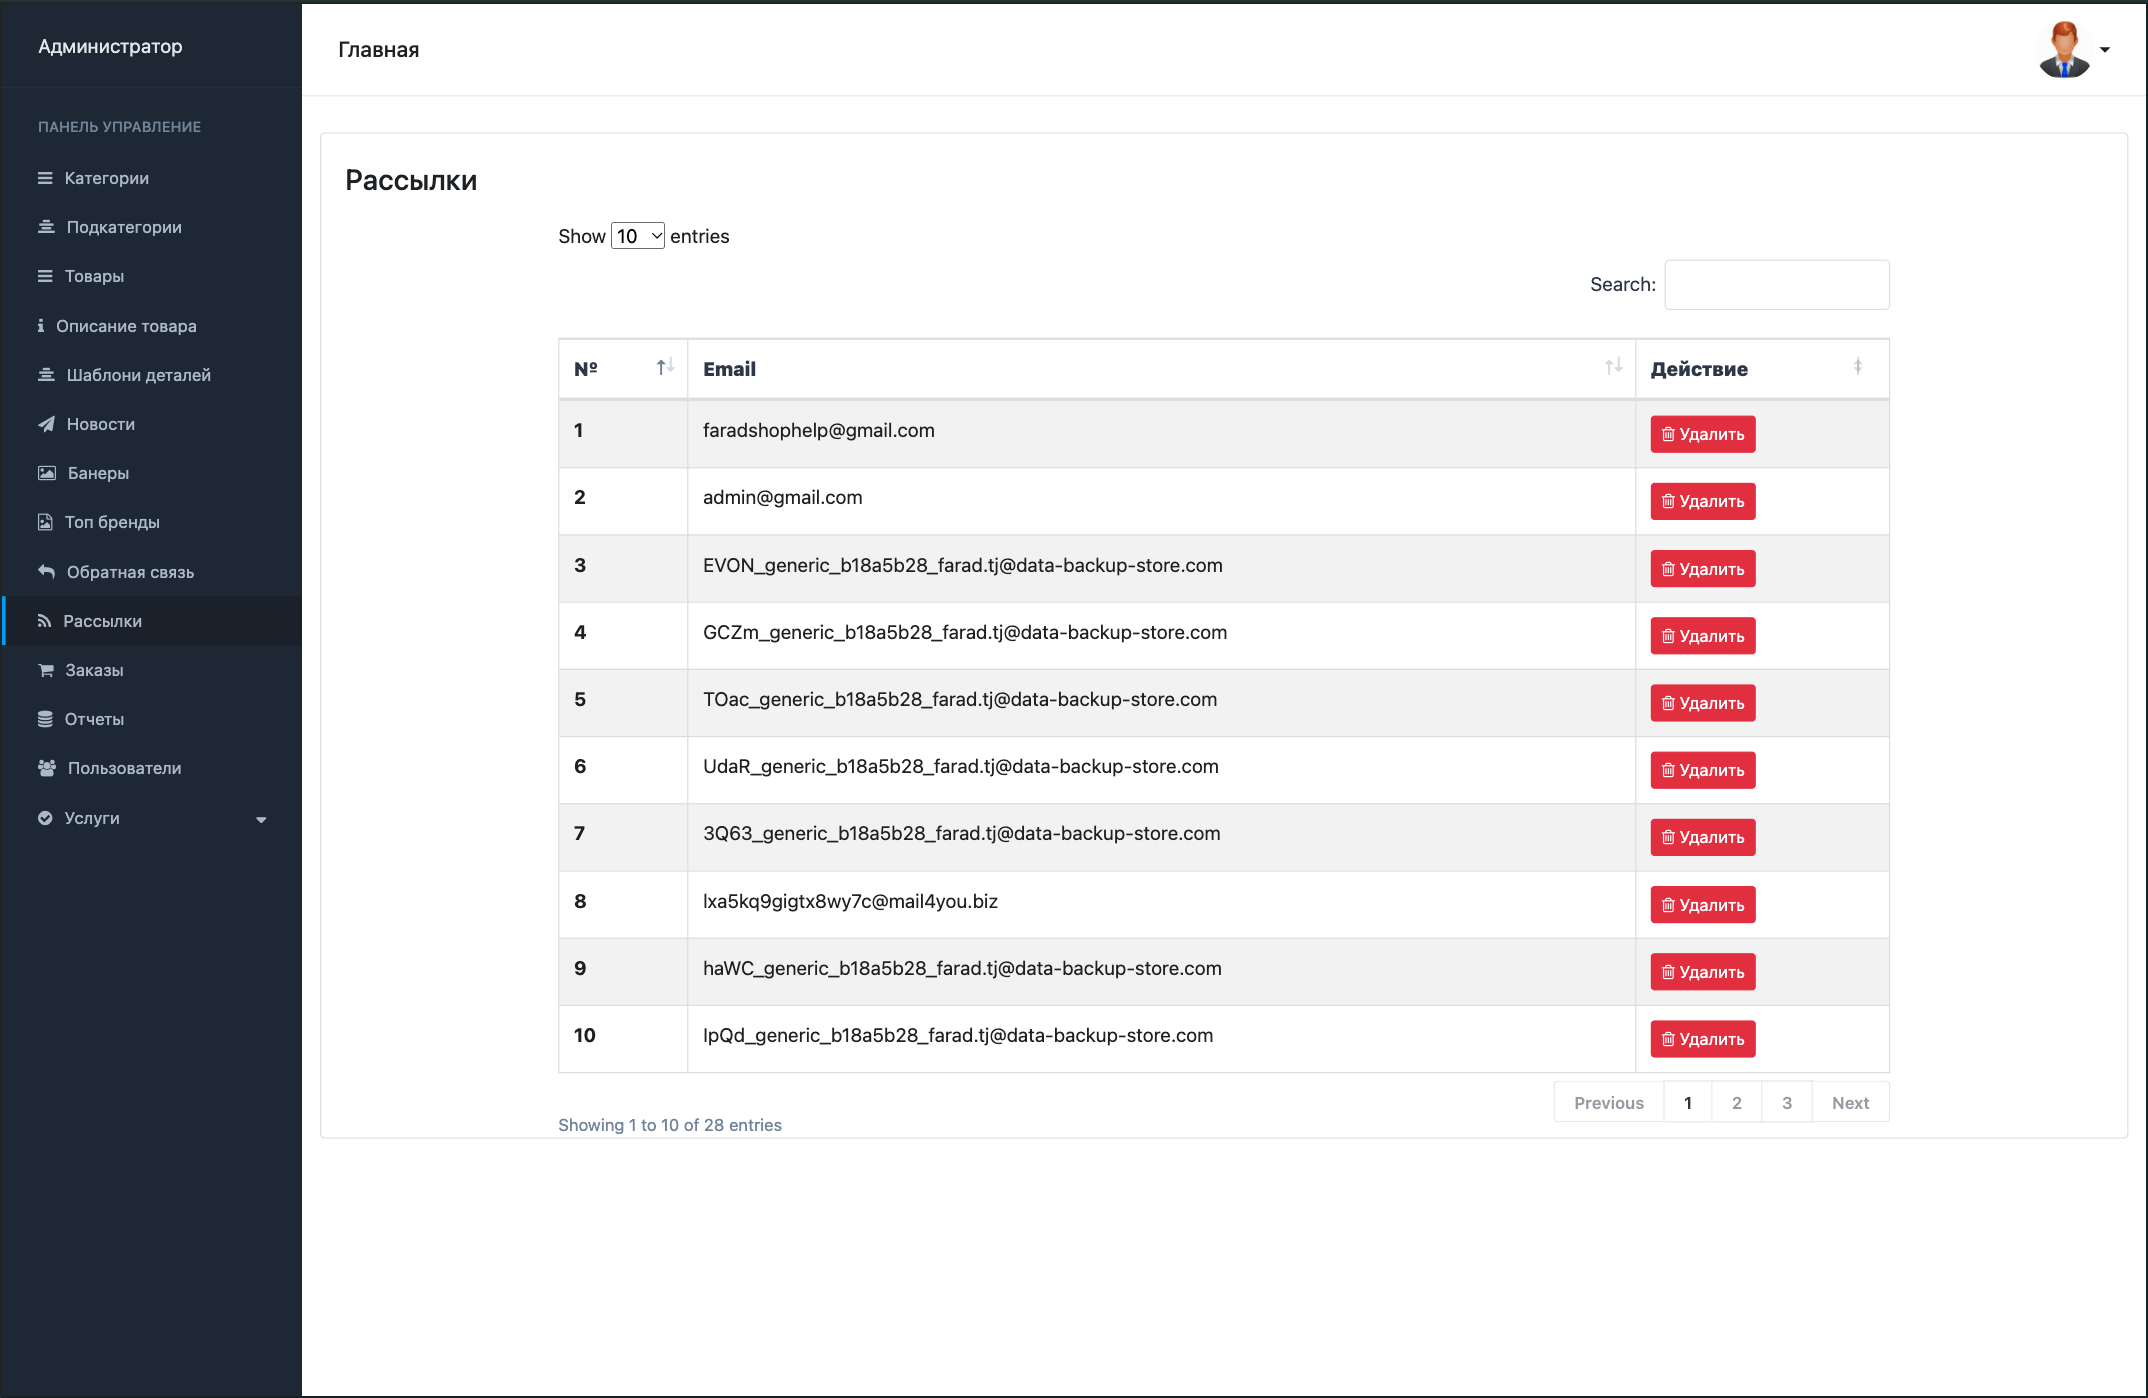Click the Showing 1 to 10 of 28 entries text

point(670,1125)
